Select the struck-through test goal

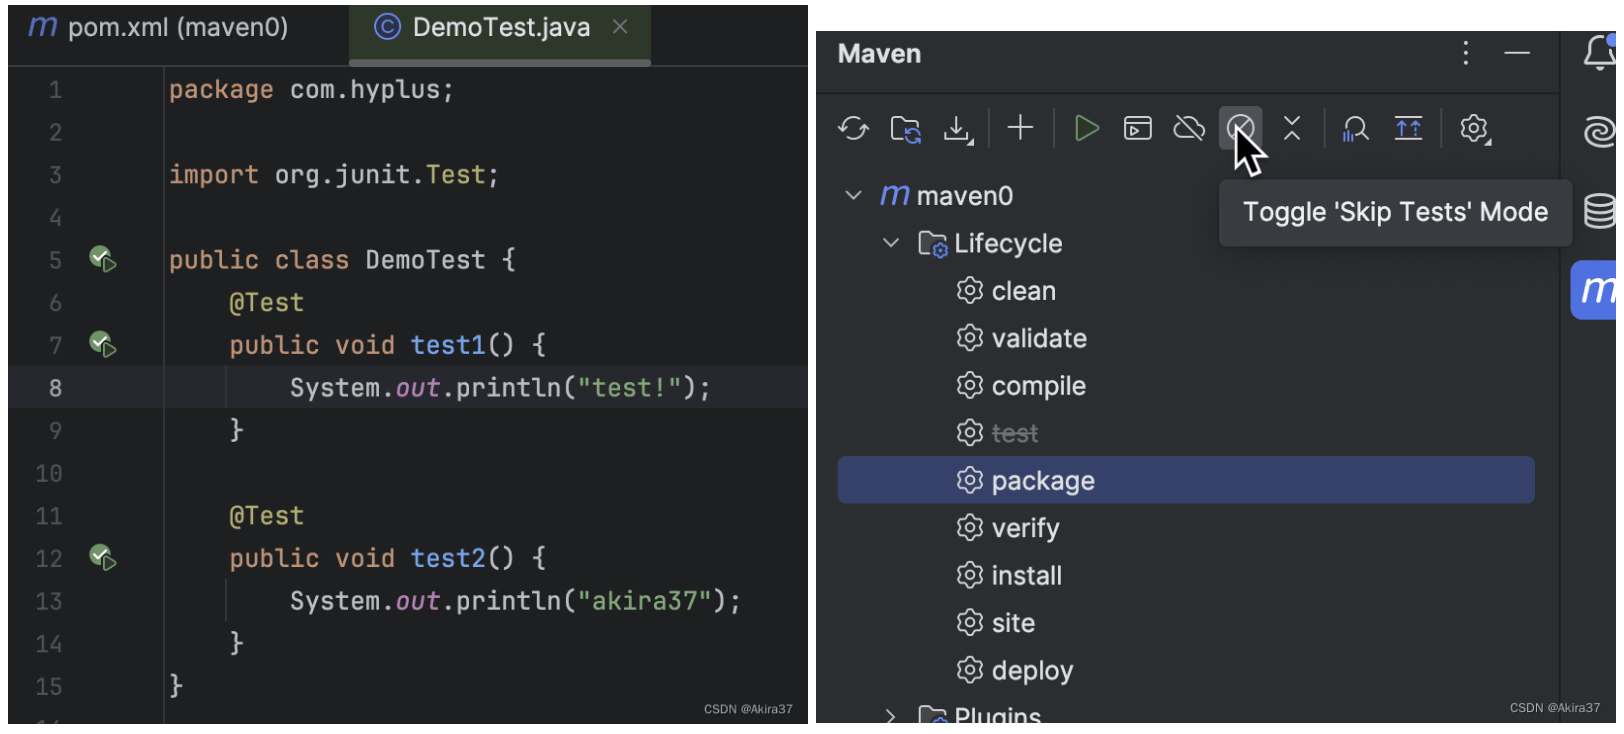click(1014, 433)
